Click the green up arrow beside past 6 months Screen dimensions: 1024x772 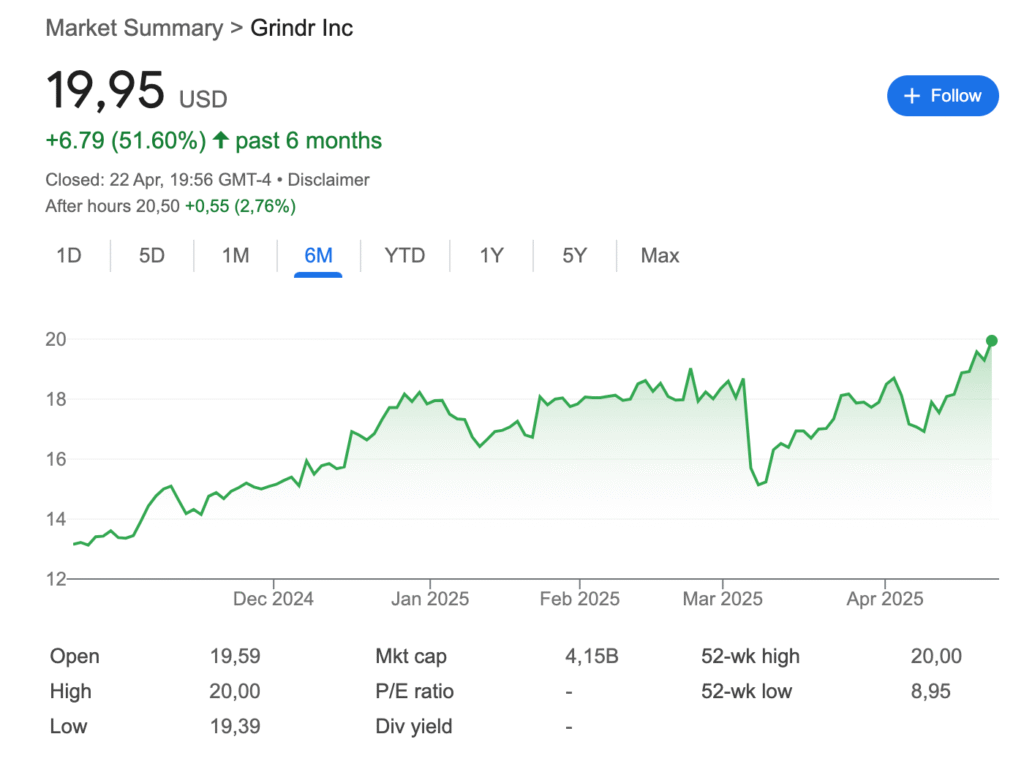coord(221,140)
